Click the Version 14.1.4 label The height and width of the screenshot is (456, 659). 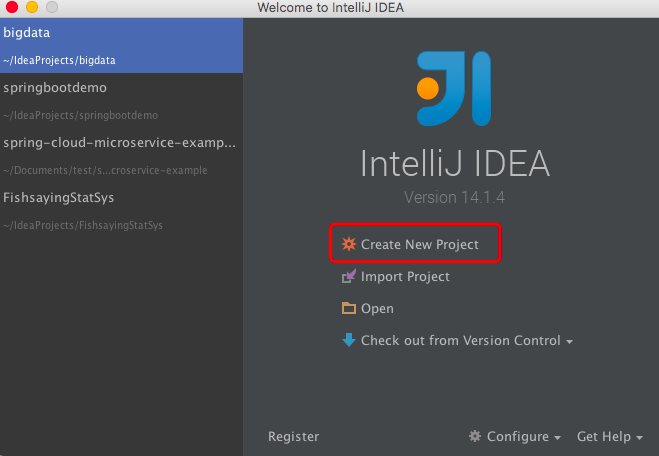(454, 197)
